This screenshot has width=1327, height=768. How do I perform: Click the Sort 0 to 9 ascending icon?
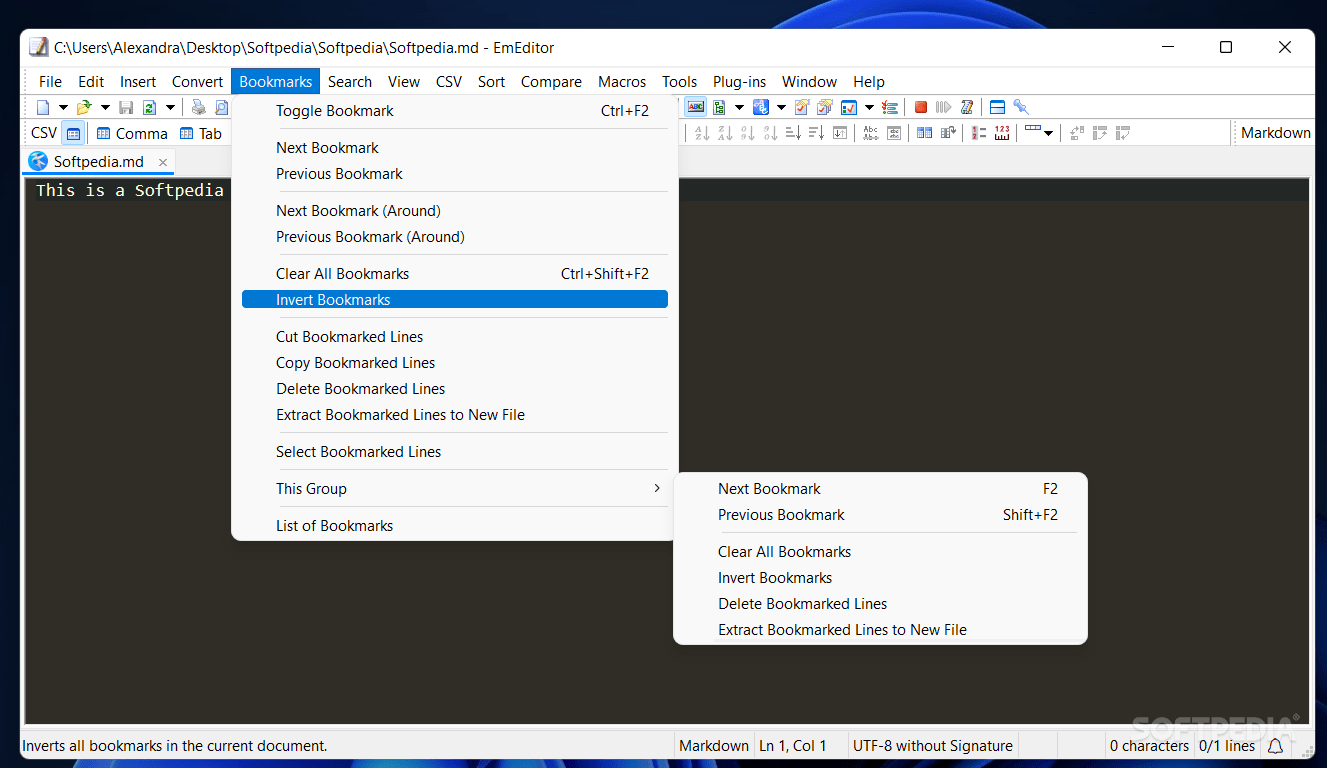click(x=747, y=133)
